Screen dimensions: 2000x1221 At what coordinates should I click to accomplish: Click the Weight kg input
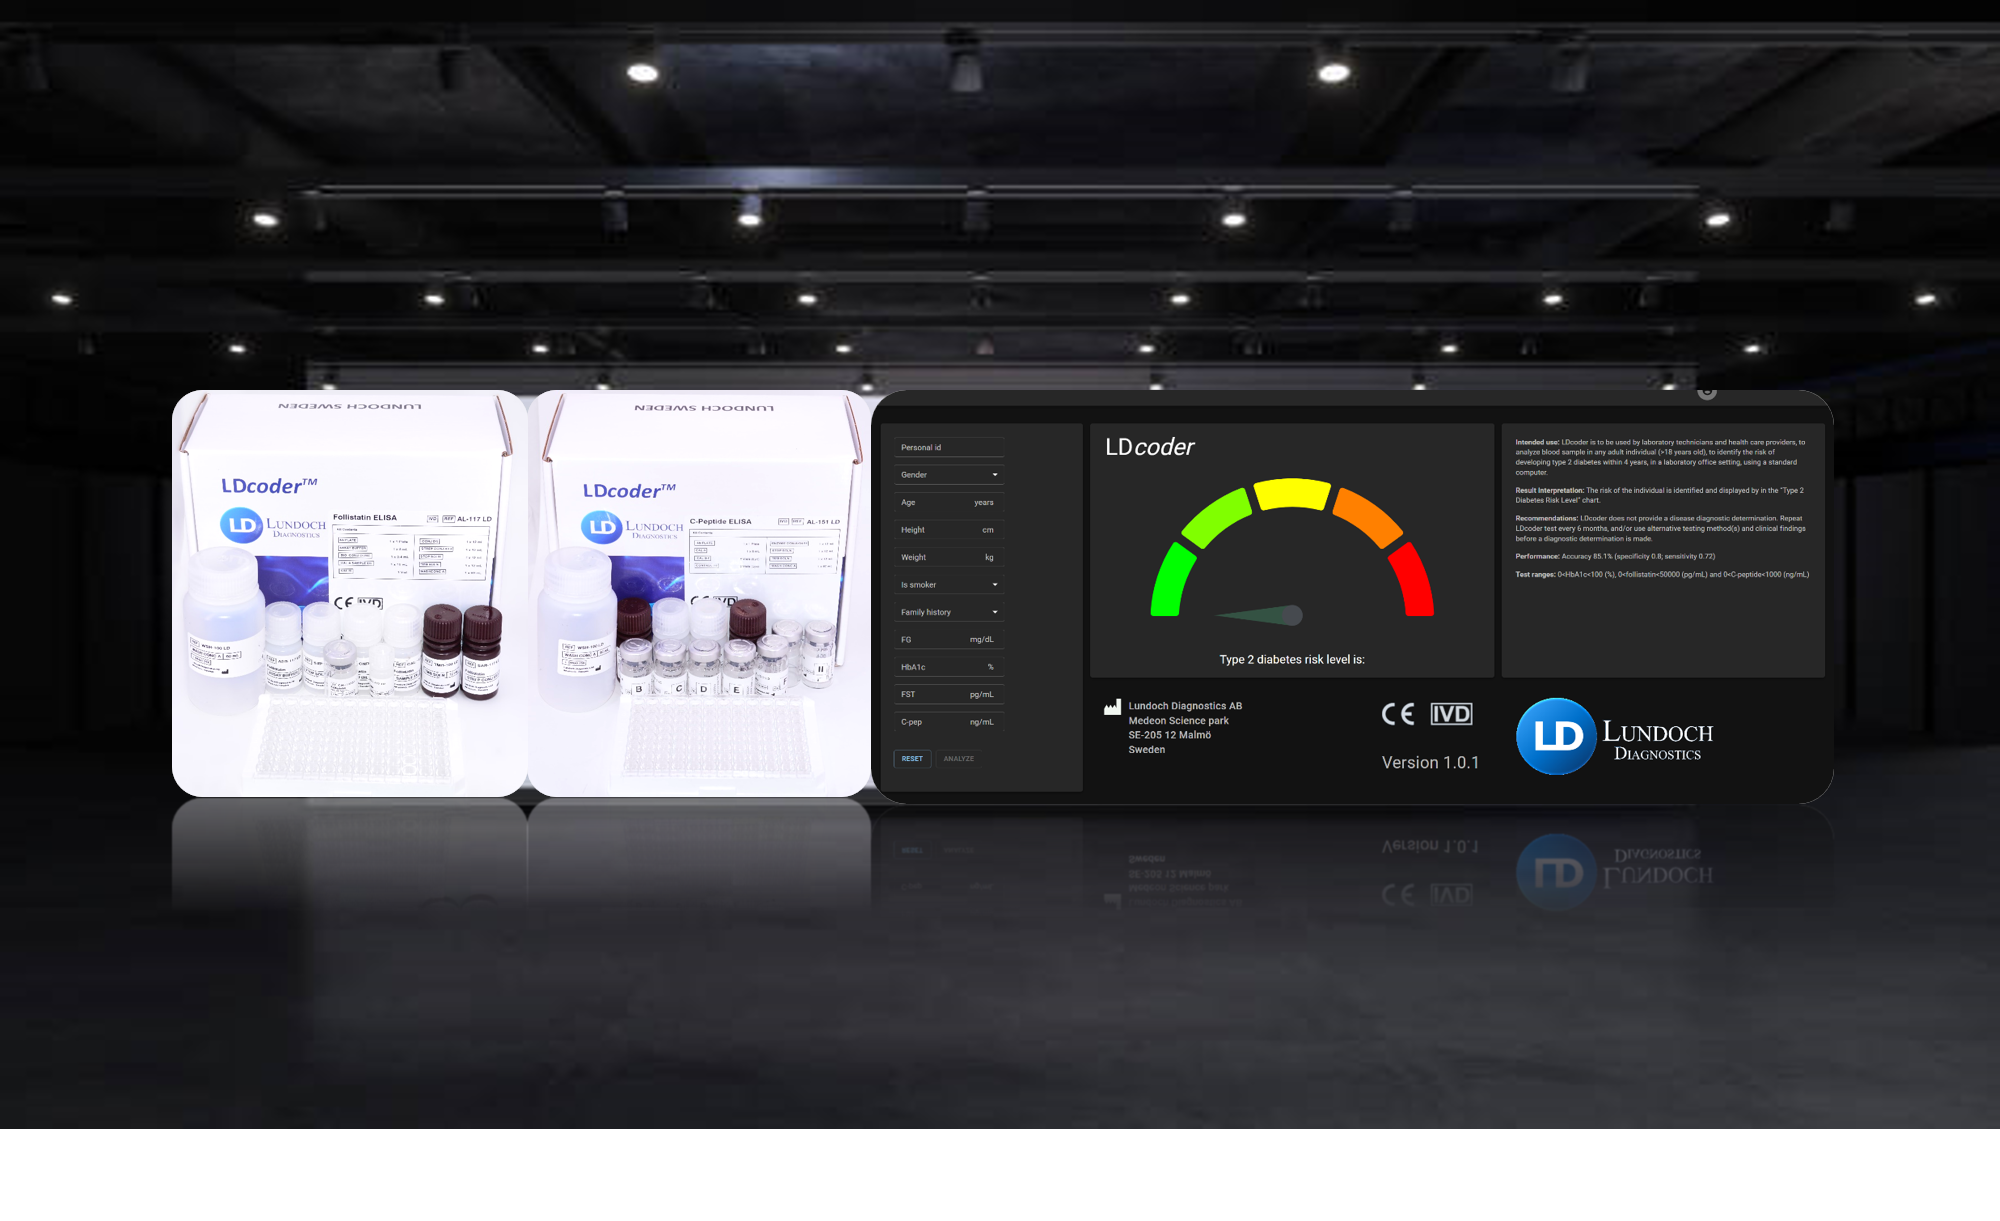pyautogui.click(x=948, y=557)
